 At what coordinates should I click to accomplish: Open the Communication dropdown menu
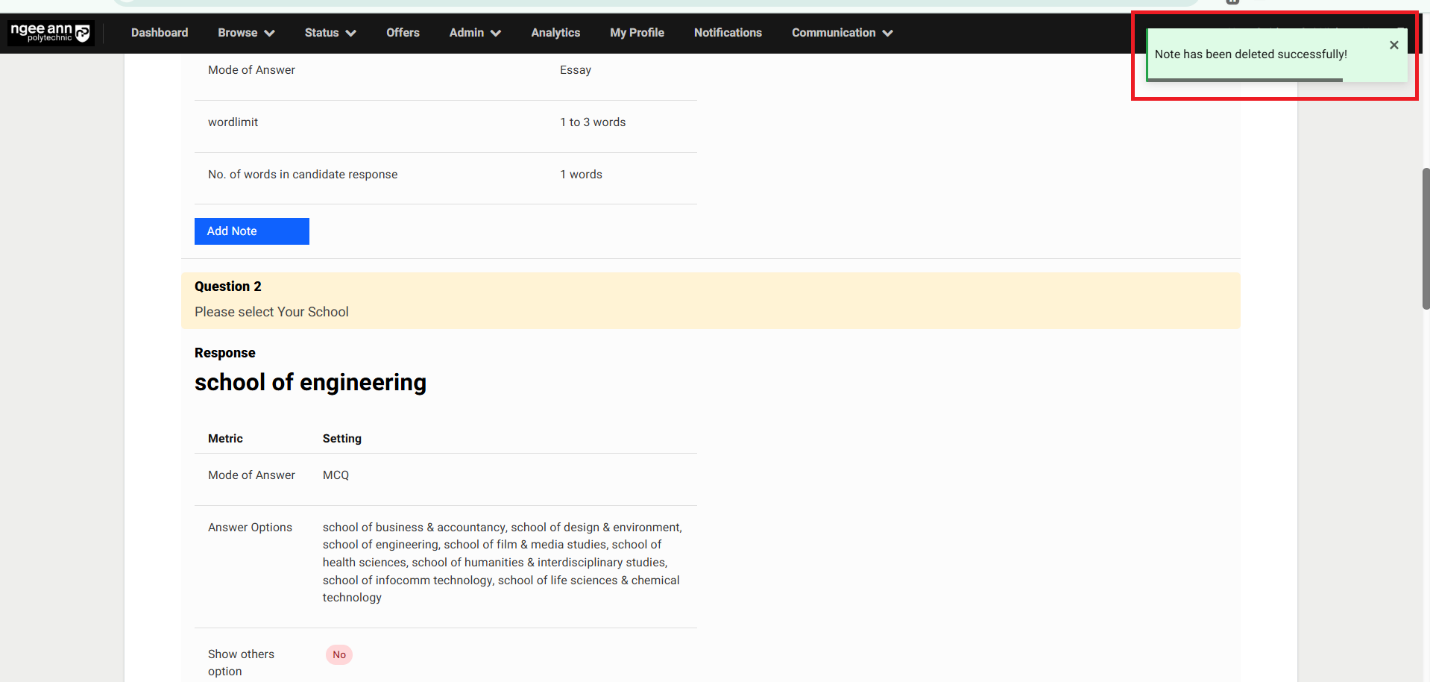842,33
